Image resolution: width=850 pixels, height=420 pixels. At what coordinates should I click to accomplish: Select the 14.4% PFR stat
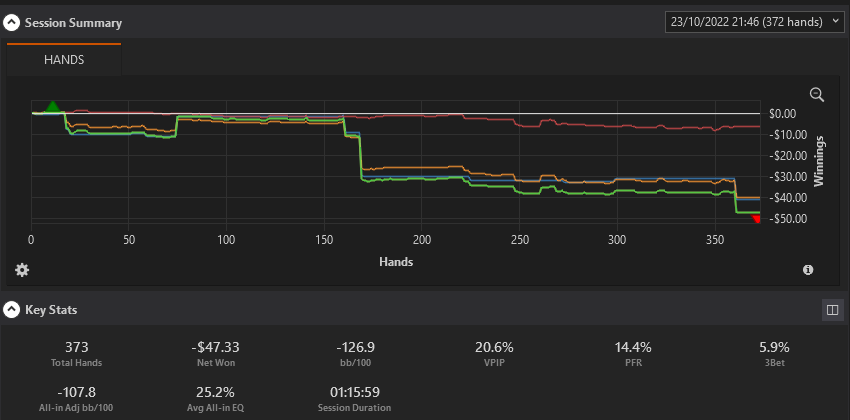tap(633, 354)
